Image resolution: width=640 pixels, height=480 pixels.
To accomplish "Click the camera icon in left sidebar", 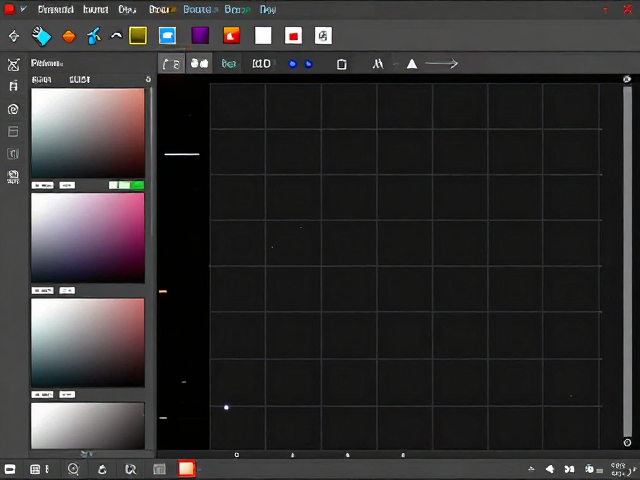I will click(x=13, y=176).
